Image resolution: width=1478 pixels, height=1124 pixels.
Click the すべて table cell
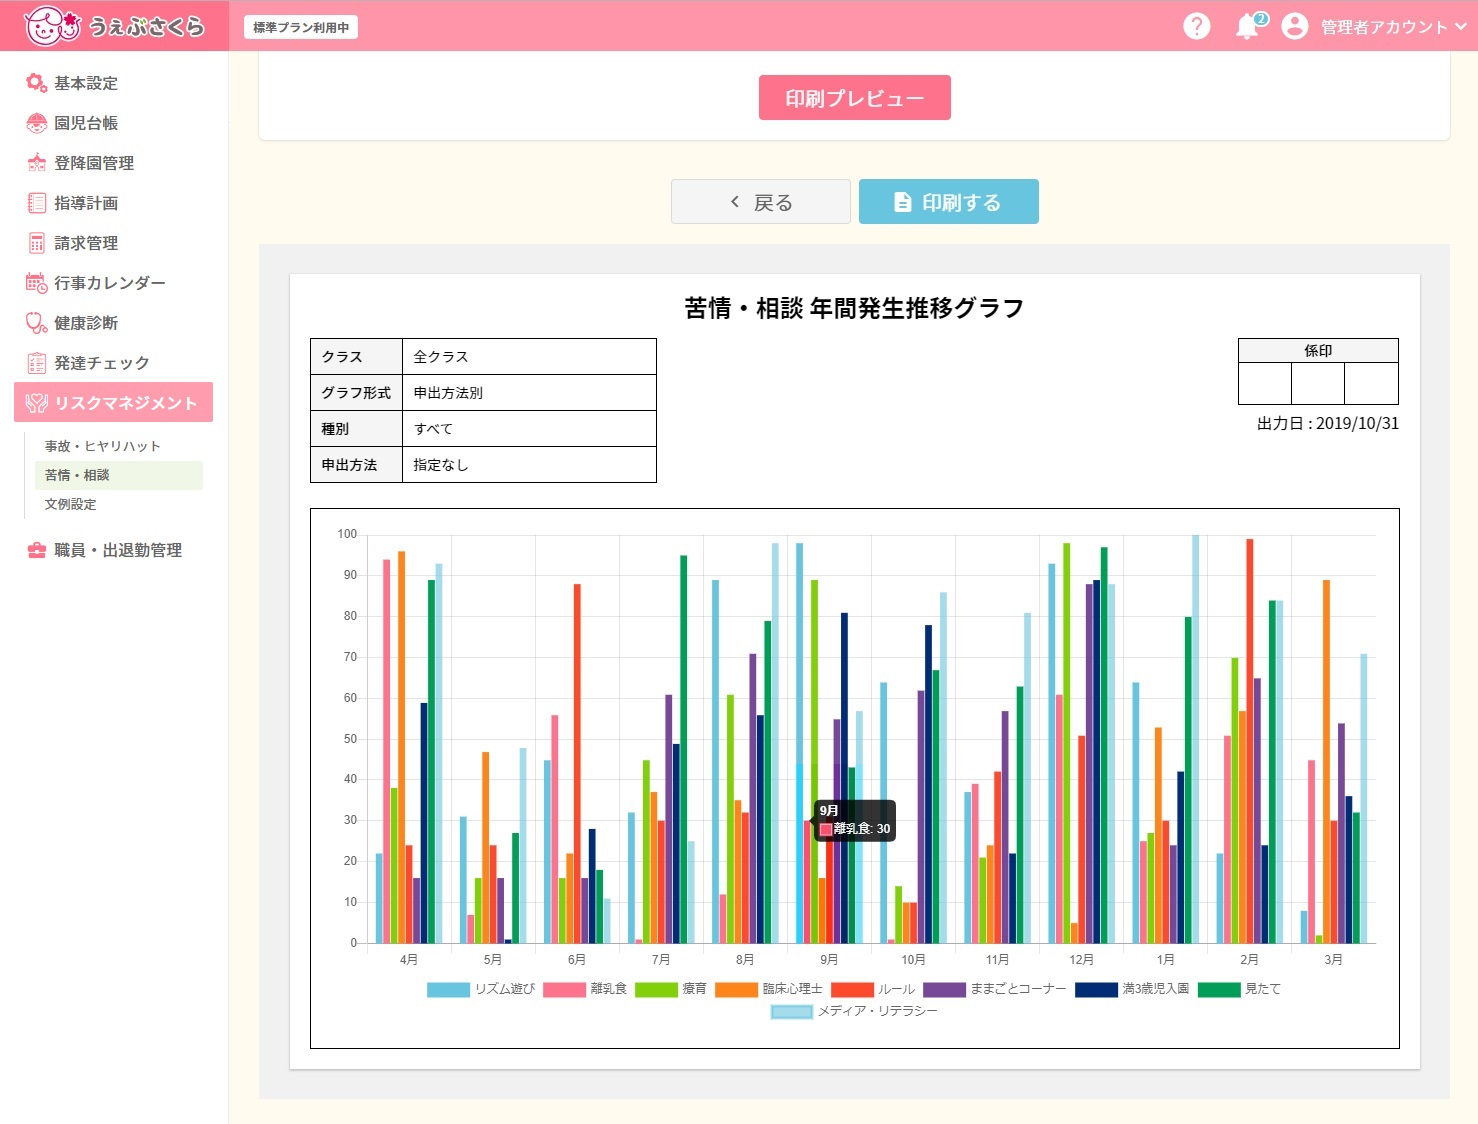point(529,429)
